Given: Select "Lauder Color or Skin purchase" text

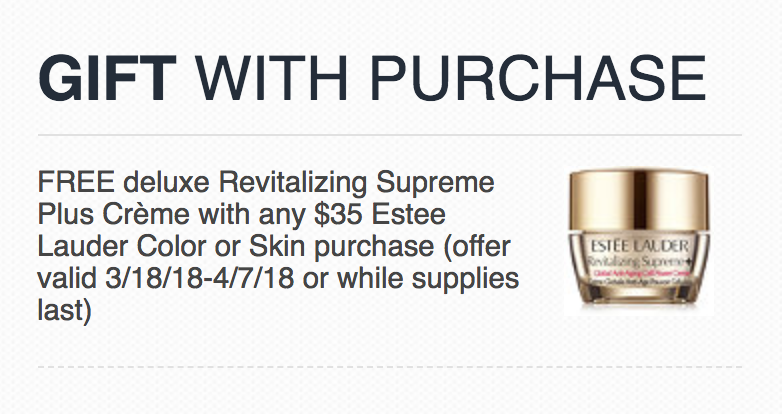Looking at the screenshot, I should [236, 248].
